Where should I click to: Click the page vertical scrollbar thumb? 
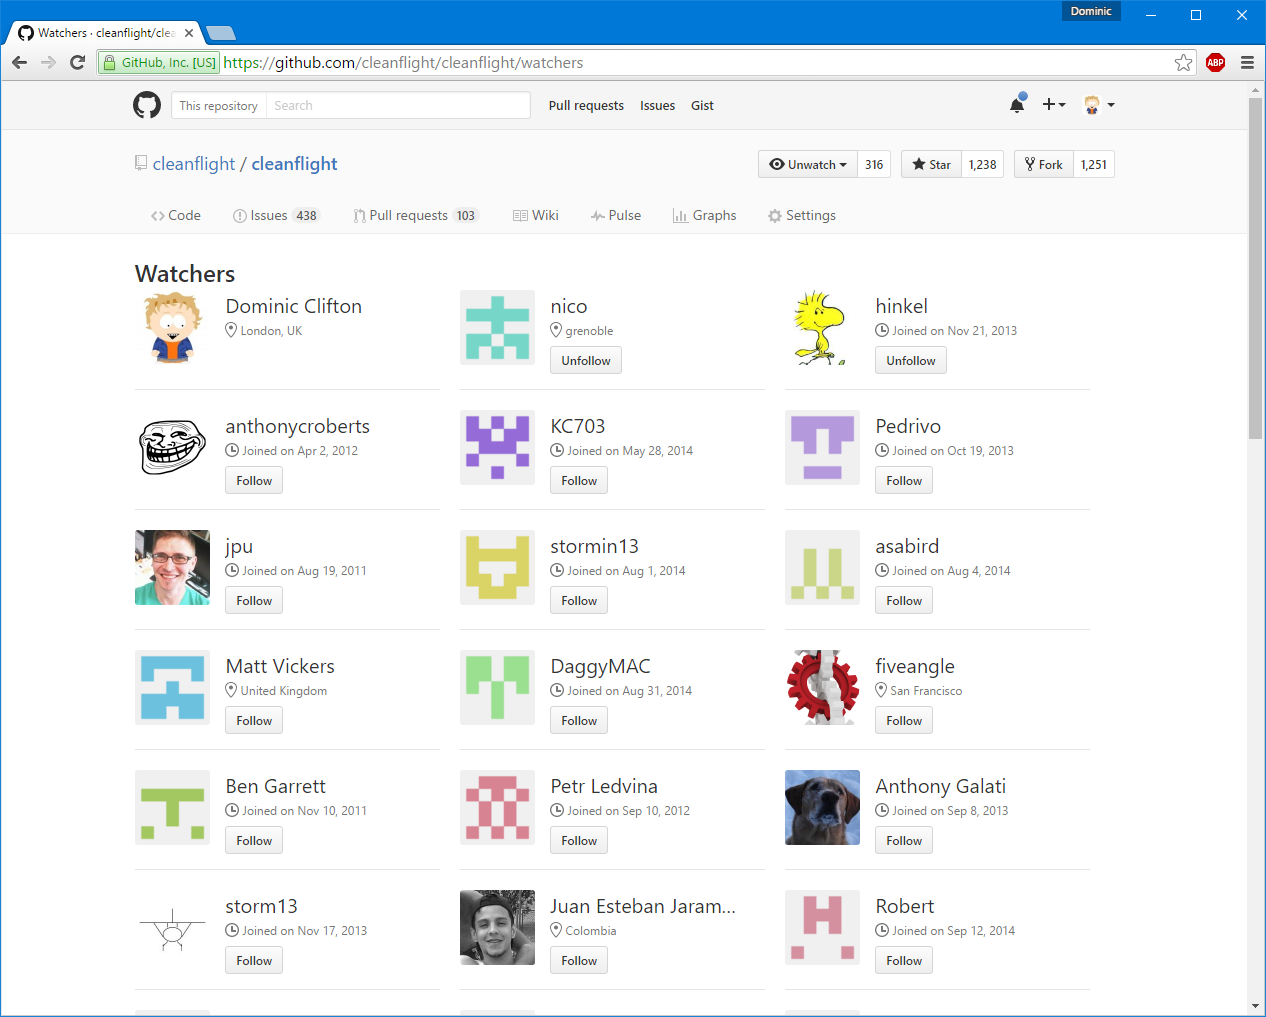(1255, 268)
